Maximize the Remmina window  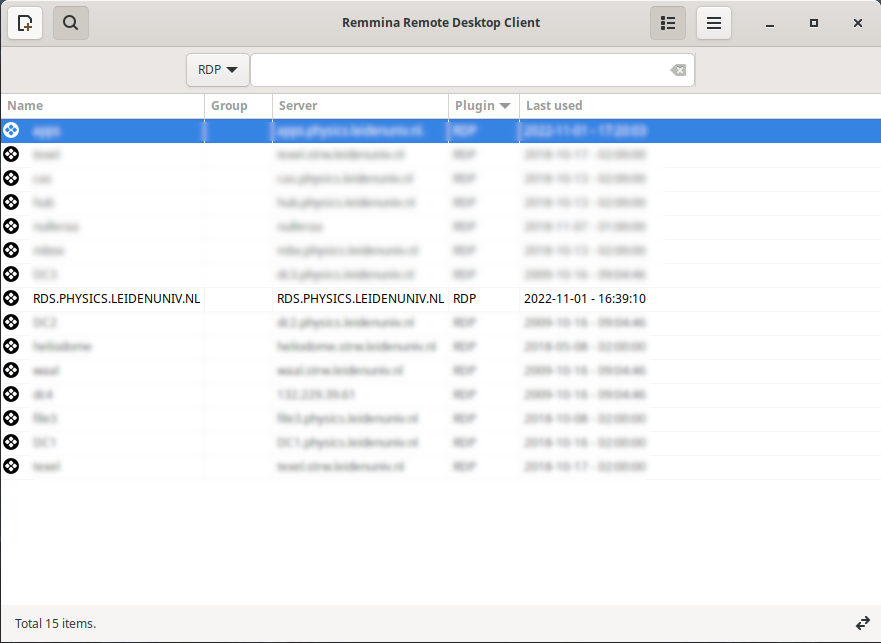(x=814, y=23)
